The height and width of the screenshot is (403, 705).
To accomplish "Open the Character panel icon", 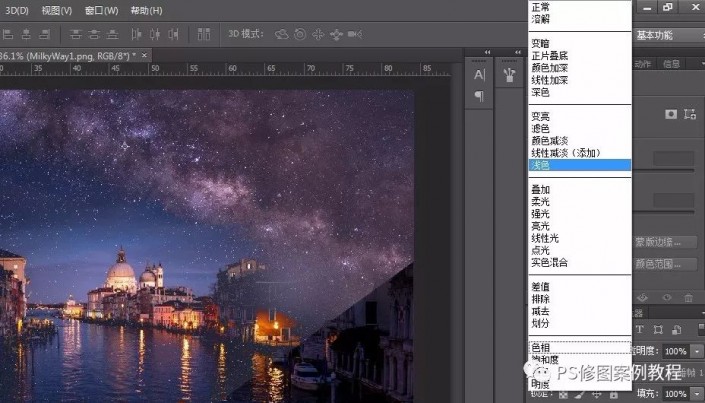I will [479, 75].
